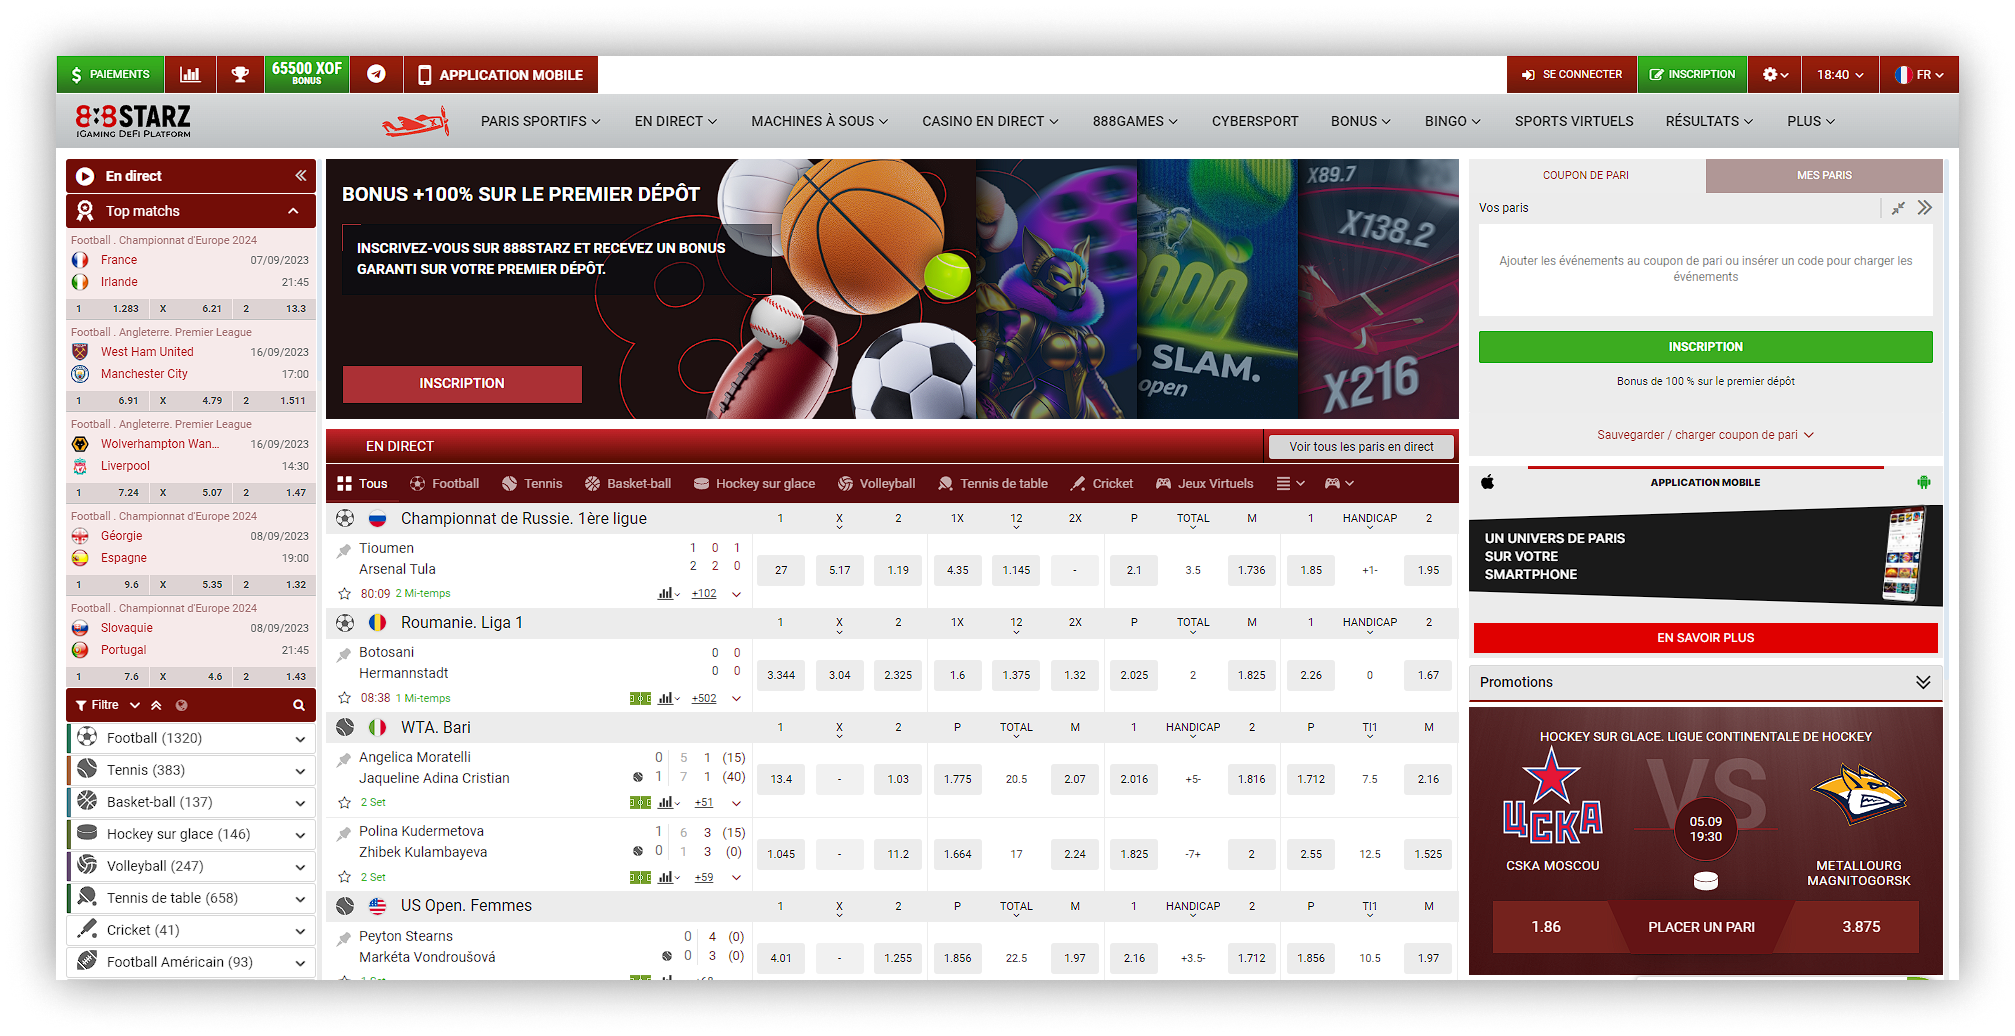Image resolution: width=2015 pixels, height=1036 pixels.
Task: Star the Botosani vs Hermannstadt match
Action: tap(344, 698)
